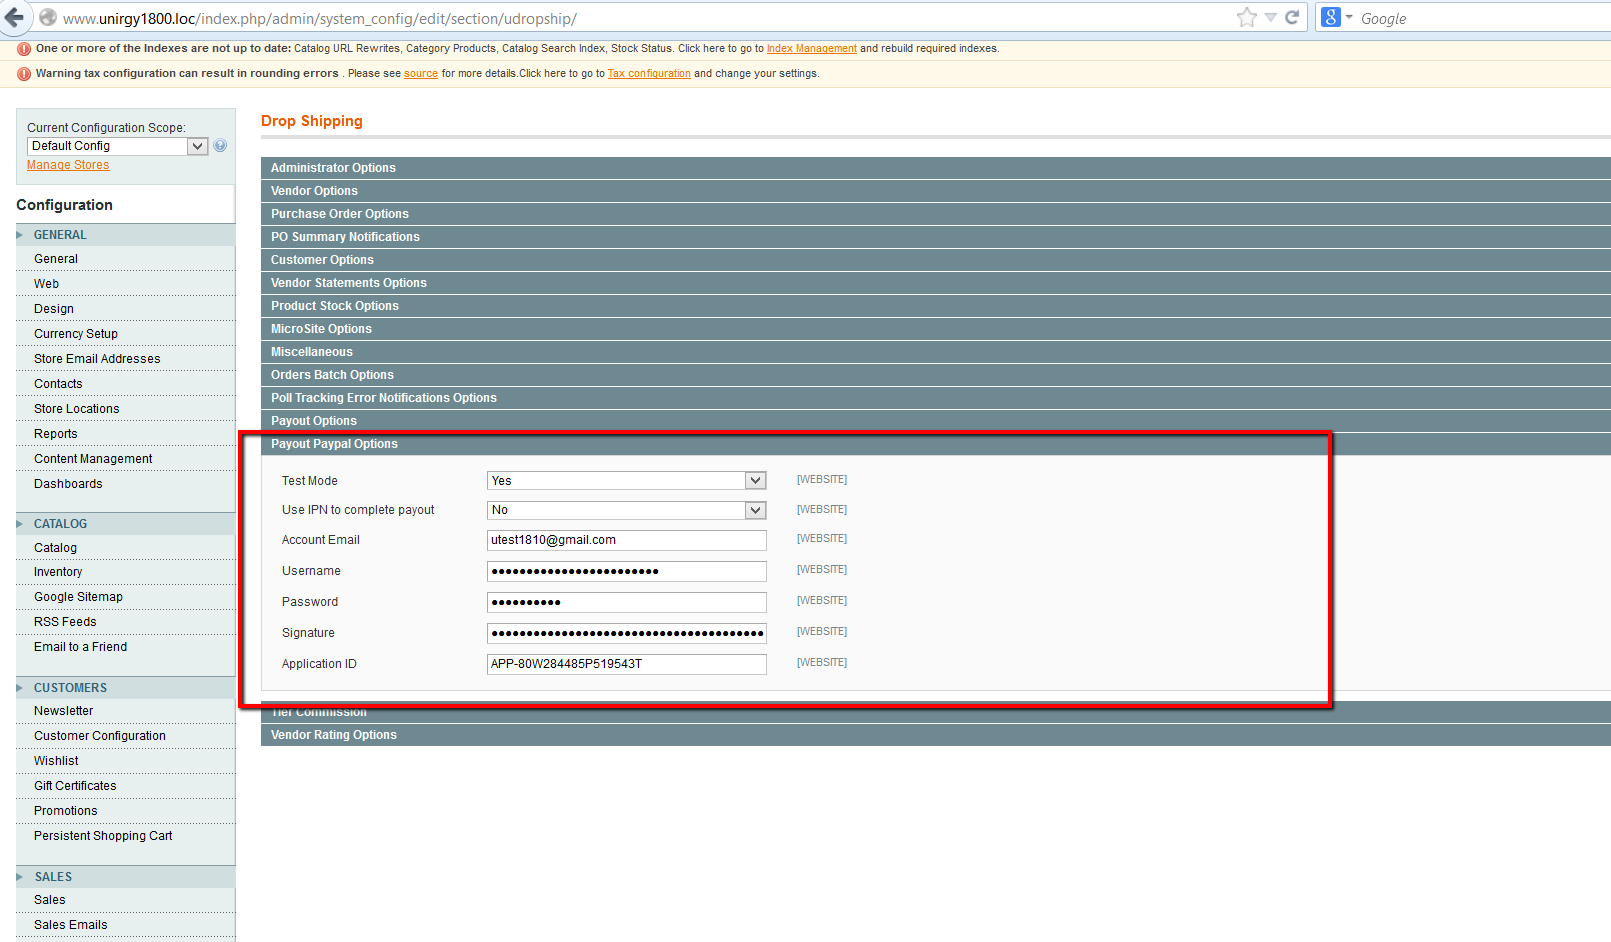1611x942 pixels.
Task: Click the Tax configuration link
Action: 649,73
